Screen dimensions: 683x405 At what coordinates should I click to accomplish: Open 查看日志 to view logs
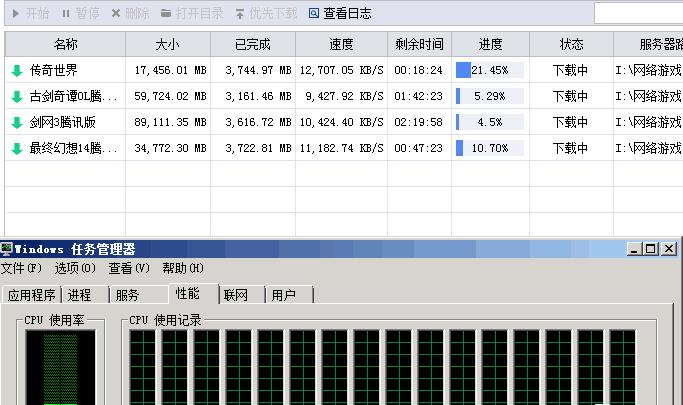(340, 14)
